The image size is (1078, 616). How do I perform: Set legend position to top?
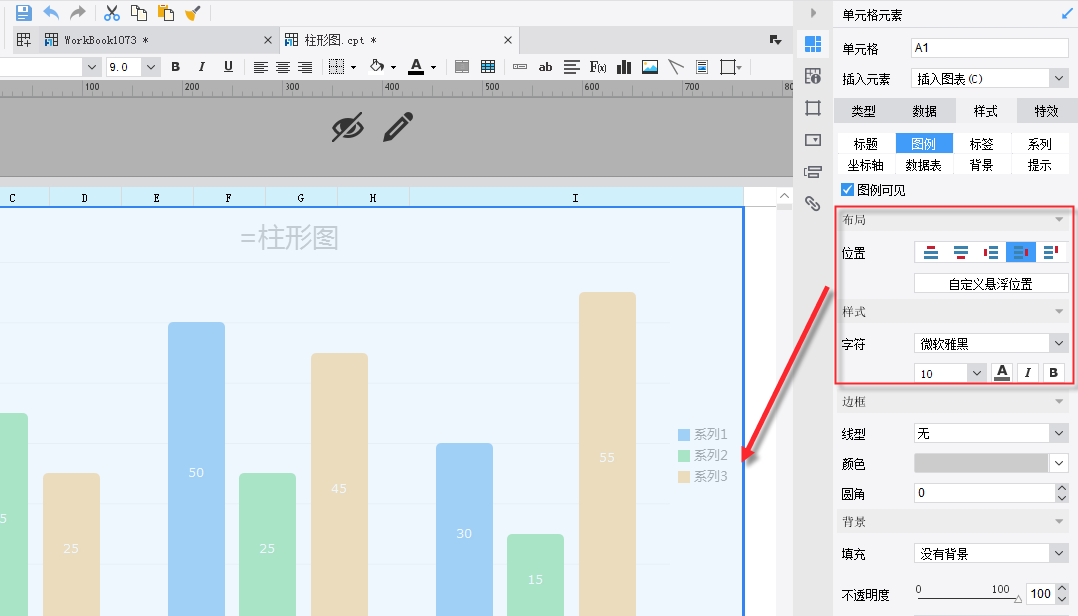coord(931,252)
